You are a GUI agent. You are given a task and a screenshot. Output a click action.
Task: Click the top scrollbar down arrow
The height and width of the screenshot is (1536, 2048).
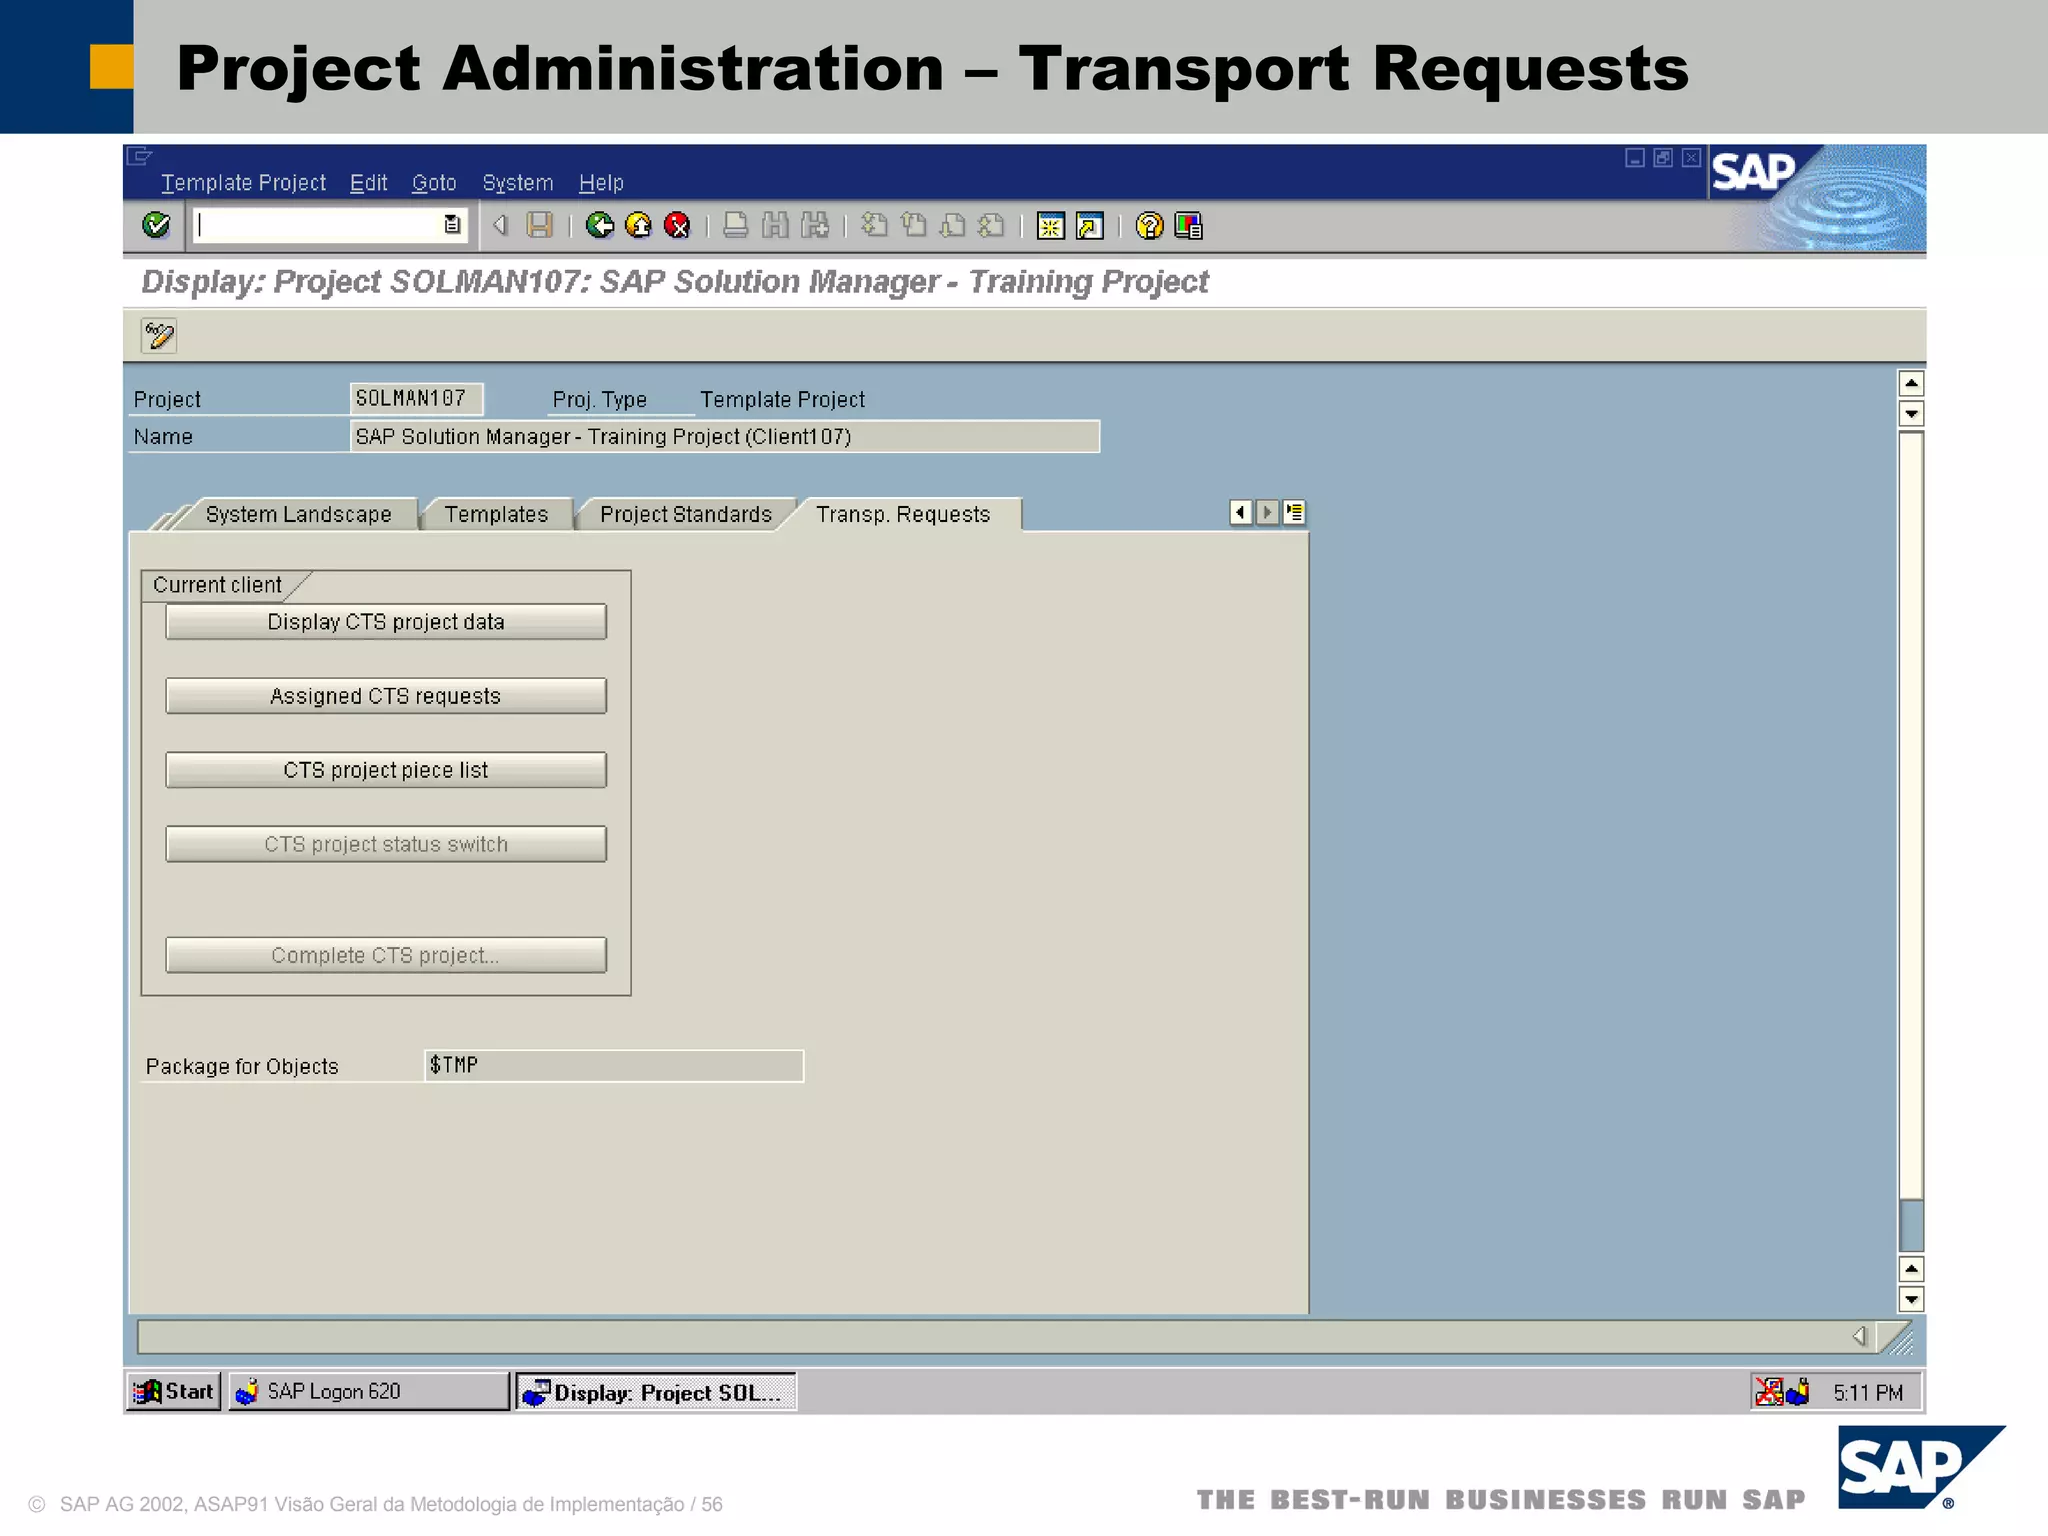(x=1911, y=413)
